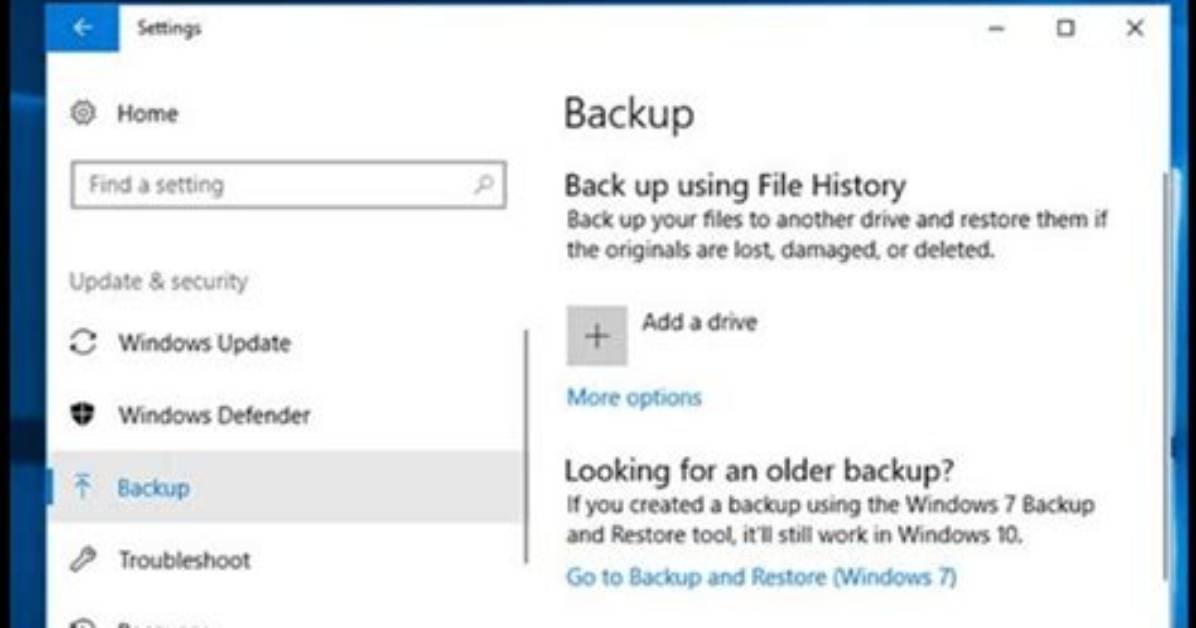The width and height of the screenshot is (1196, 628).
Task: Click the Looking for an older backup heading
Action: coord(759,470)
